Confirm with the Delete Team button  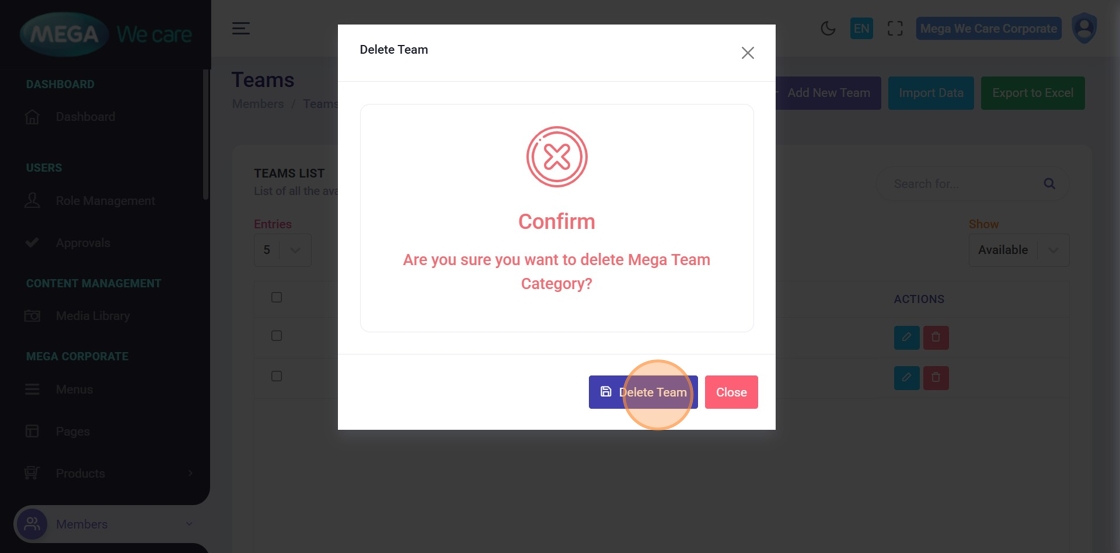click(x=643, y=392)
